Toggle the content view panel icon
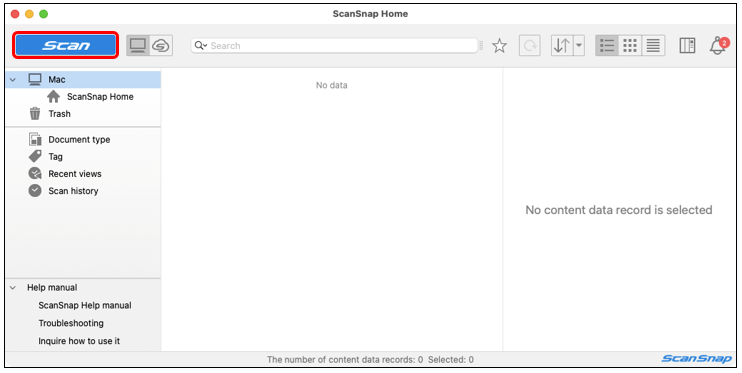Screen dimensions: 742x373 (687, 46)
